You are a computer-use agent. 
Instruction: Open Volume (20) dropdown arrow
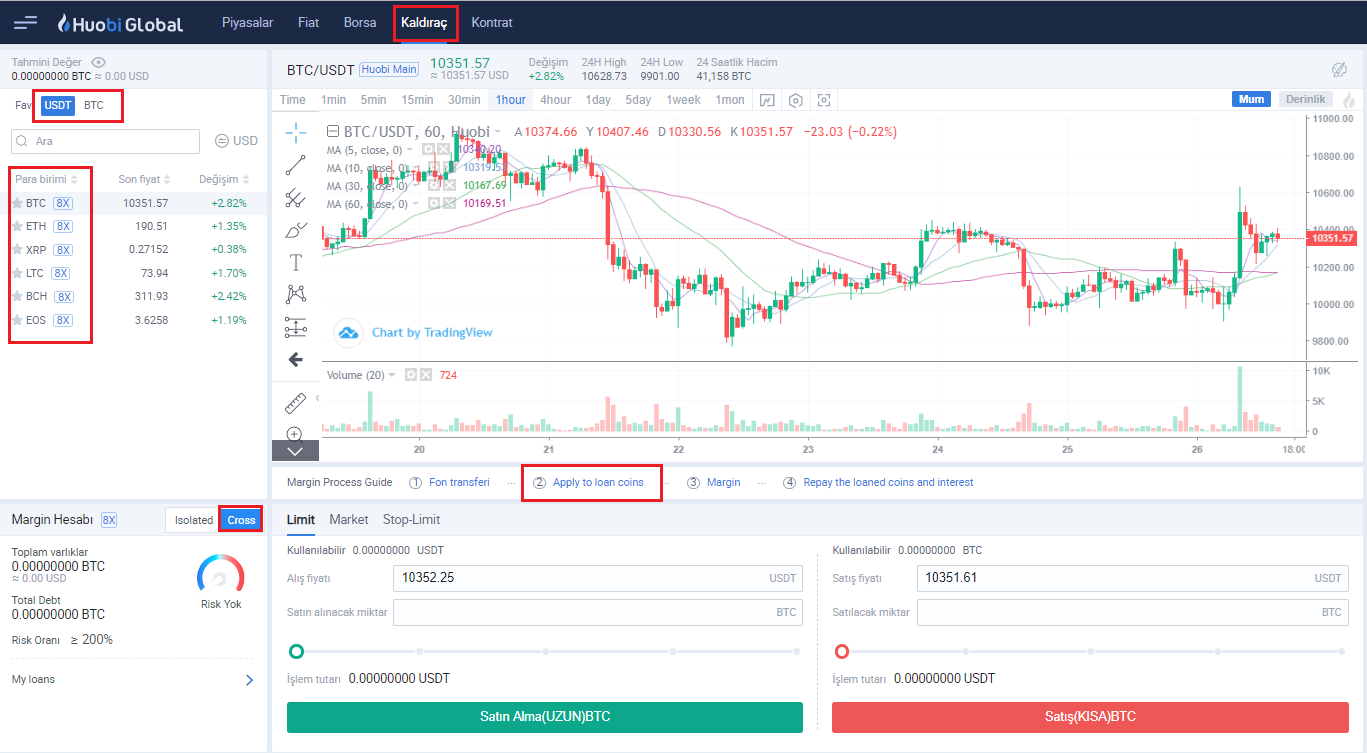[392, 375]
